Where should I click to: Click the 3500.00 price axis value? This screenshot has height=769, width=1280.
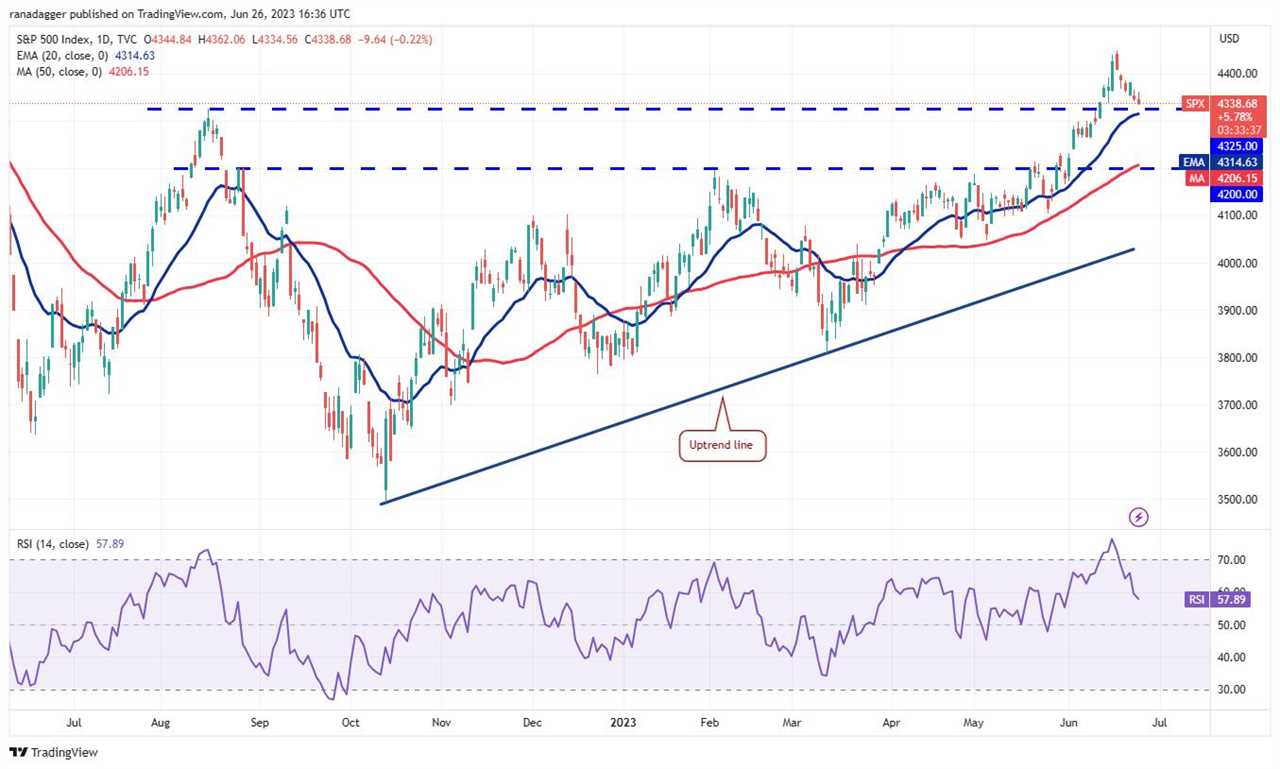pos(1236,500)
